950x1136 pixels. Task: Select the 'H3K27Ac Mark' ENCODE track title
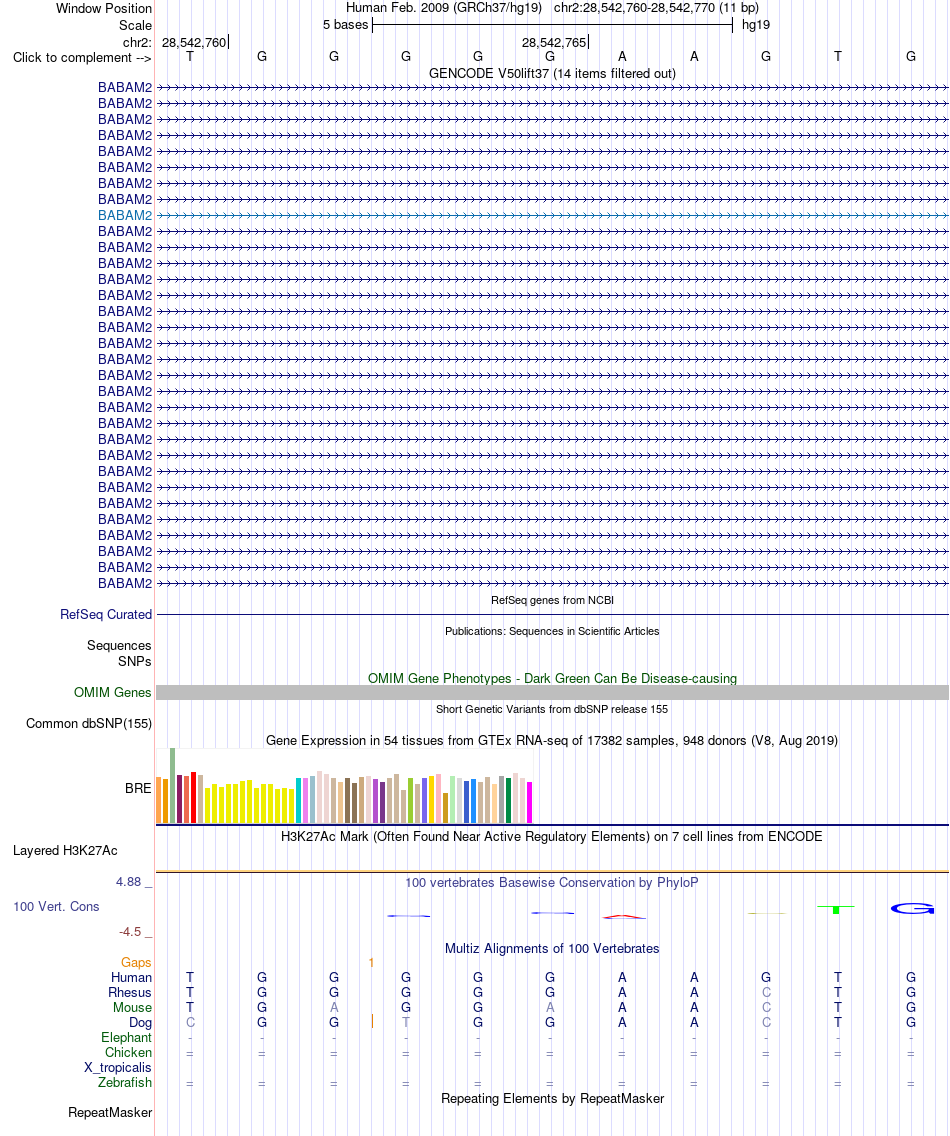coord(552,837)
